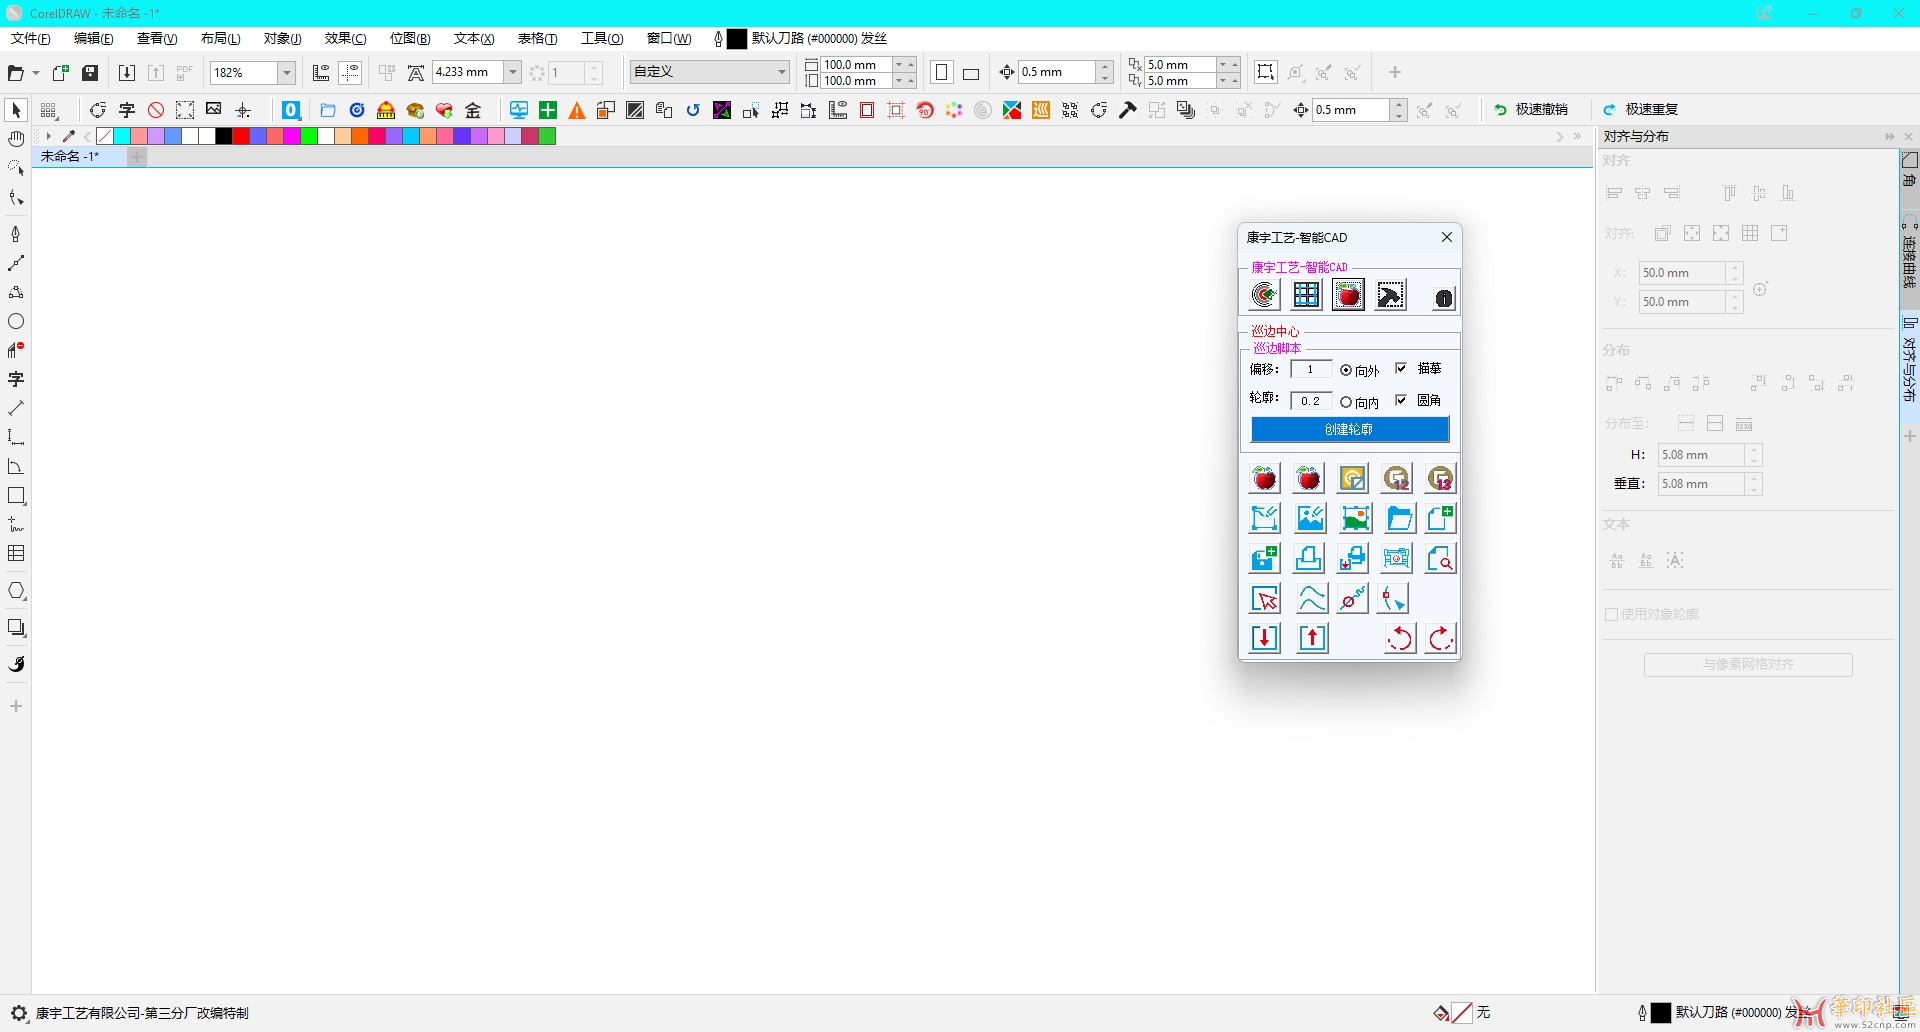Click the red down-arrow icon in 智能CAD panel
This screenshot has height=1032, width=1920.
click(x=1264, y=638)
